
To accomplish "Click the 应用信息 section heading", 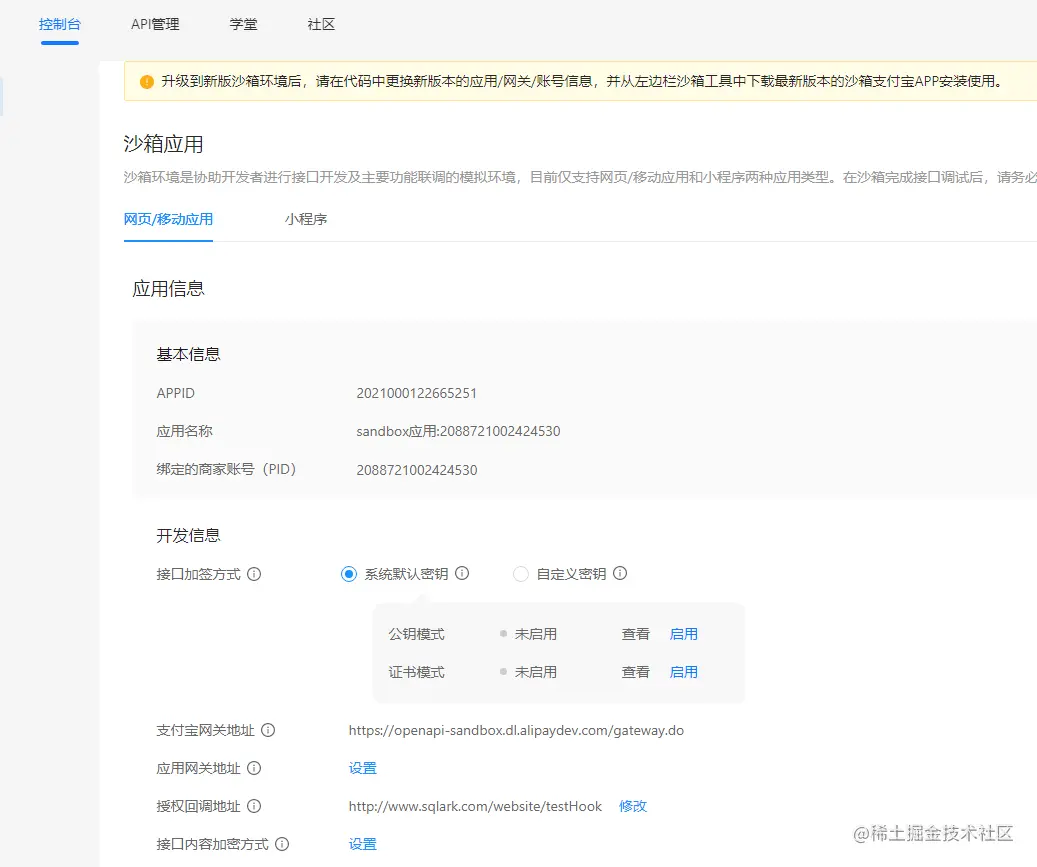I will [169, 288].
